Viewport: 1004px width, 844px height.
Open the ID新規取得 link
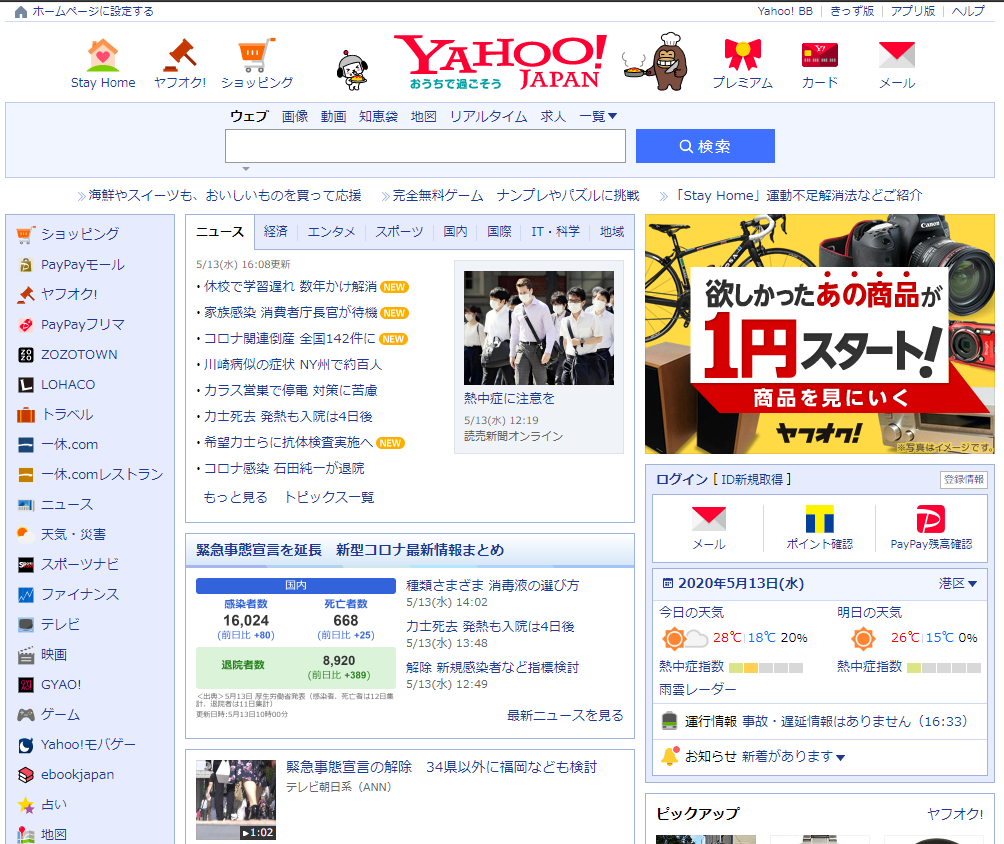752,480
